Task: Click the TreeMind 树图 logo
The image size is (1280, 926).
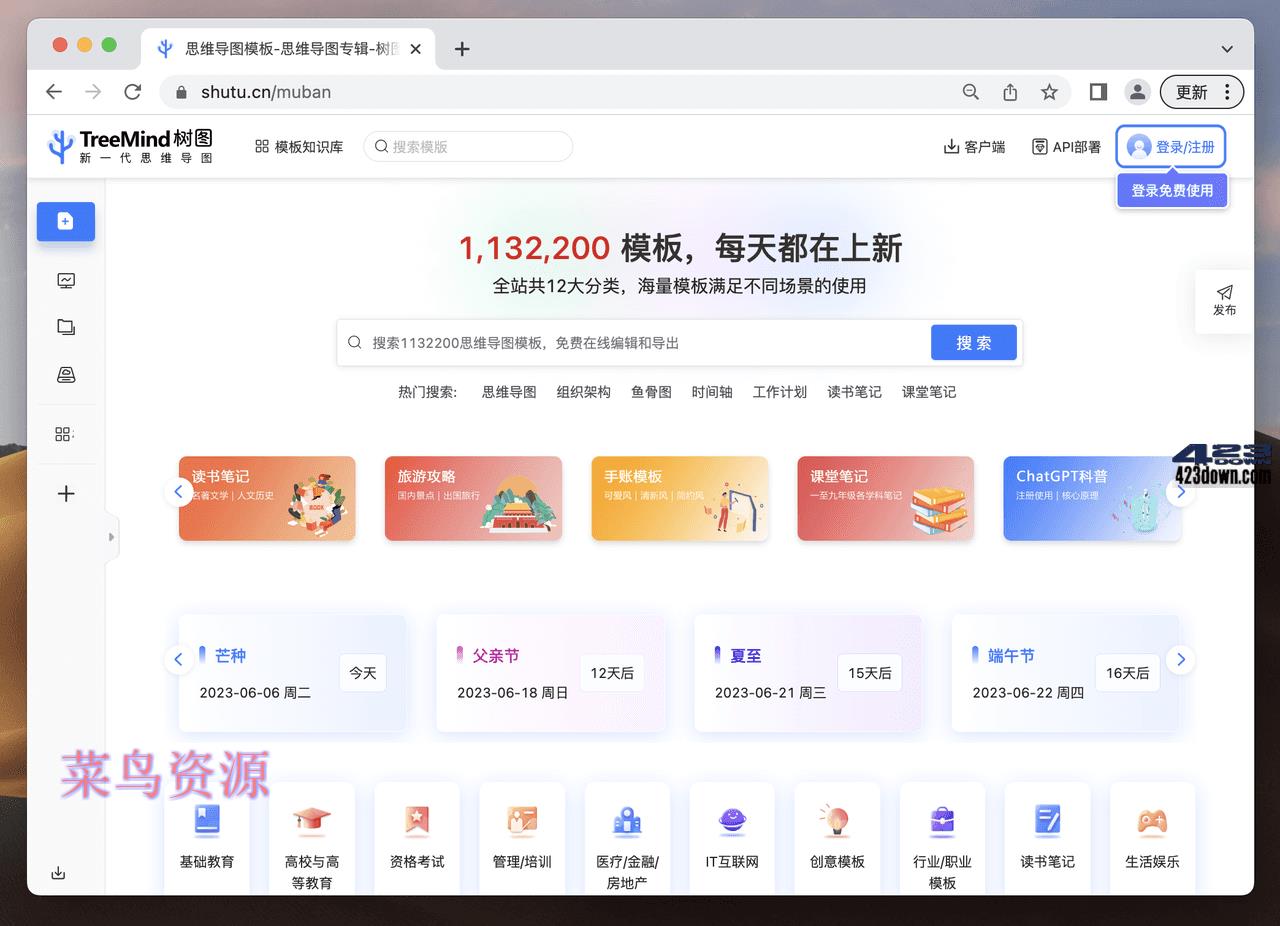Action: [x=130, y=145]
